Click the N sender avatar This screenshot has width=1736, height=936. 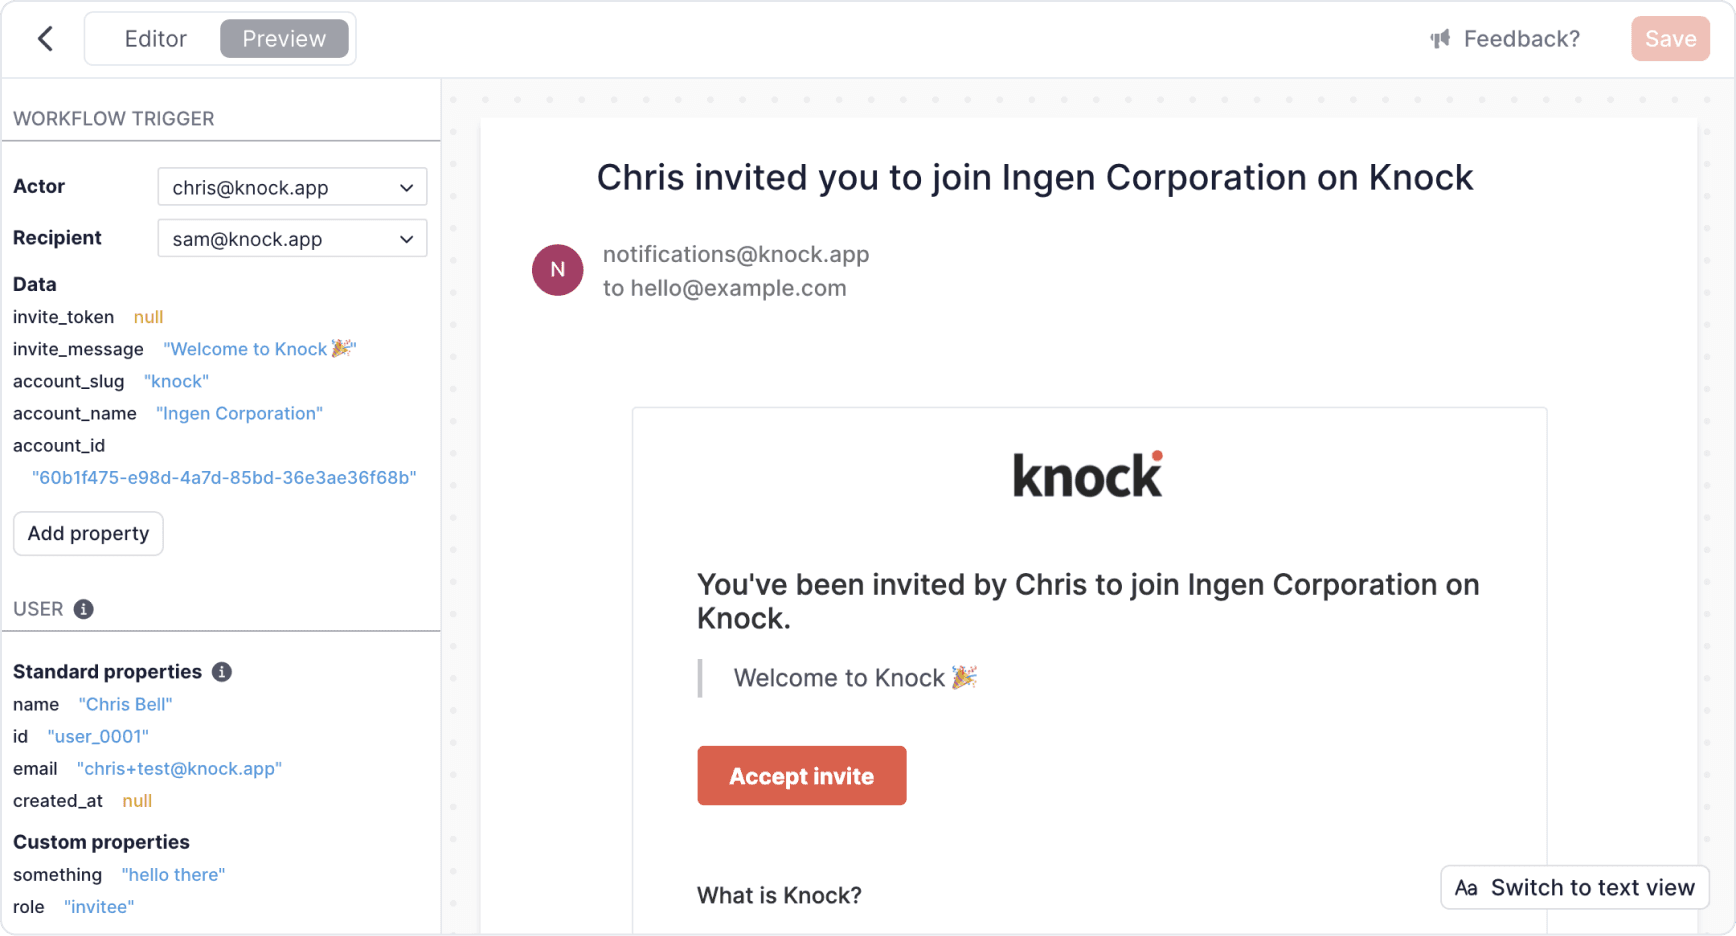pos(557,270)
